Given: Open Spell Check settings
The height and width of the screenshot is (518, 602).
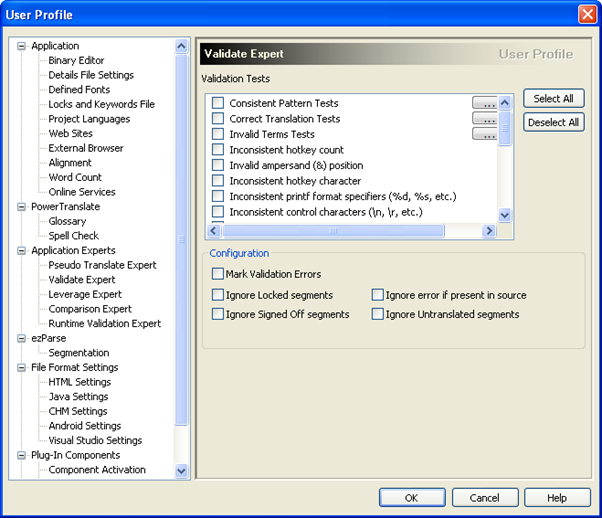Looking at the screenshot, I should tap(73, 236).
